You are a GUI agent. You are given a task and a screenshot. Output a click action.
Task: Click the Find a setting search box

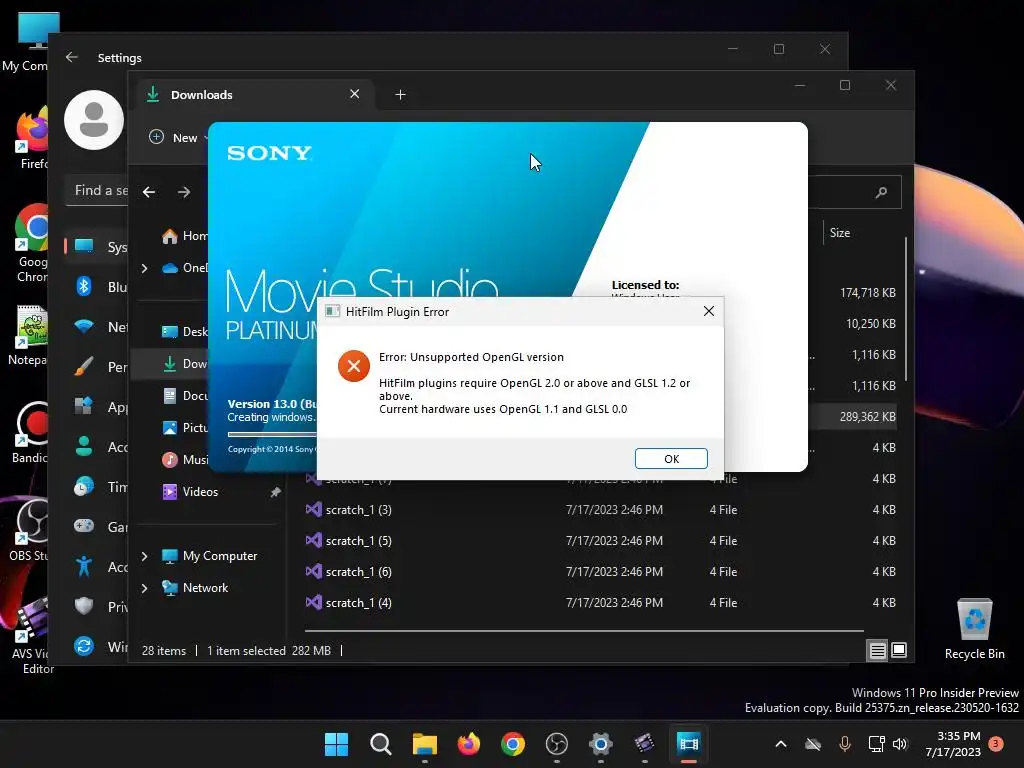click(x=97, y=190)
